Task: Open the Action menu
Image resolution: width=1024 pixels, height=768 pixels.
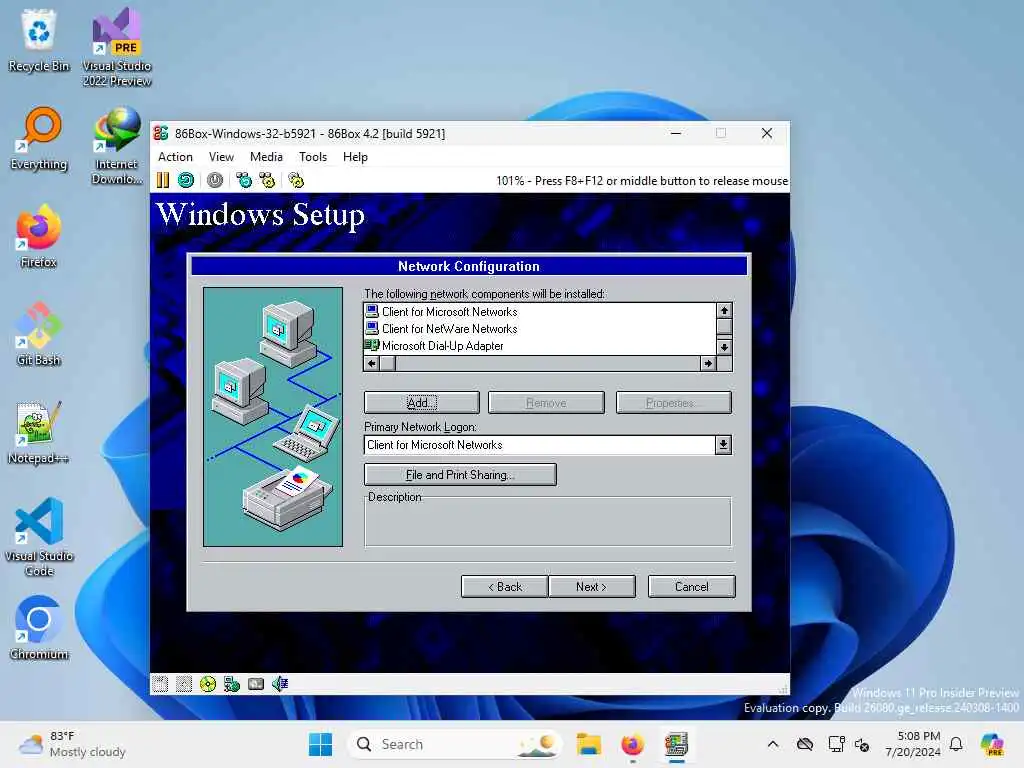Action: [x=176, y=157]
